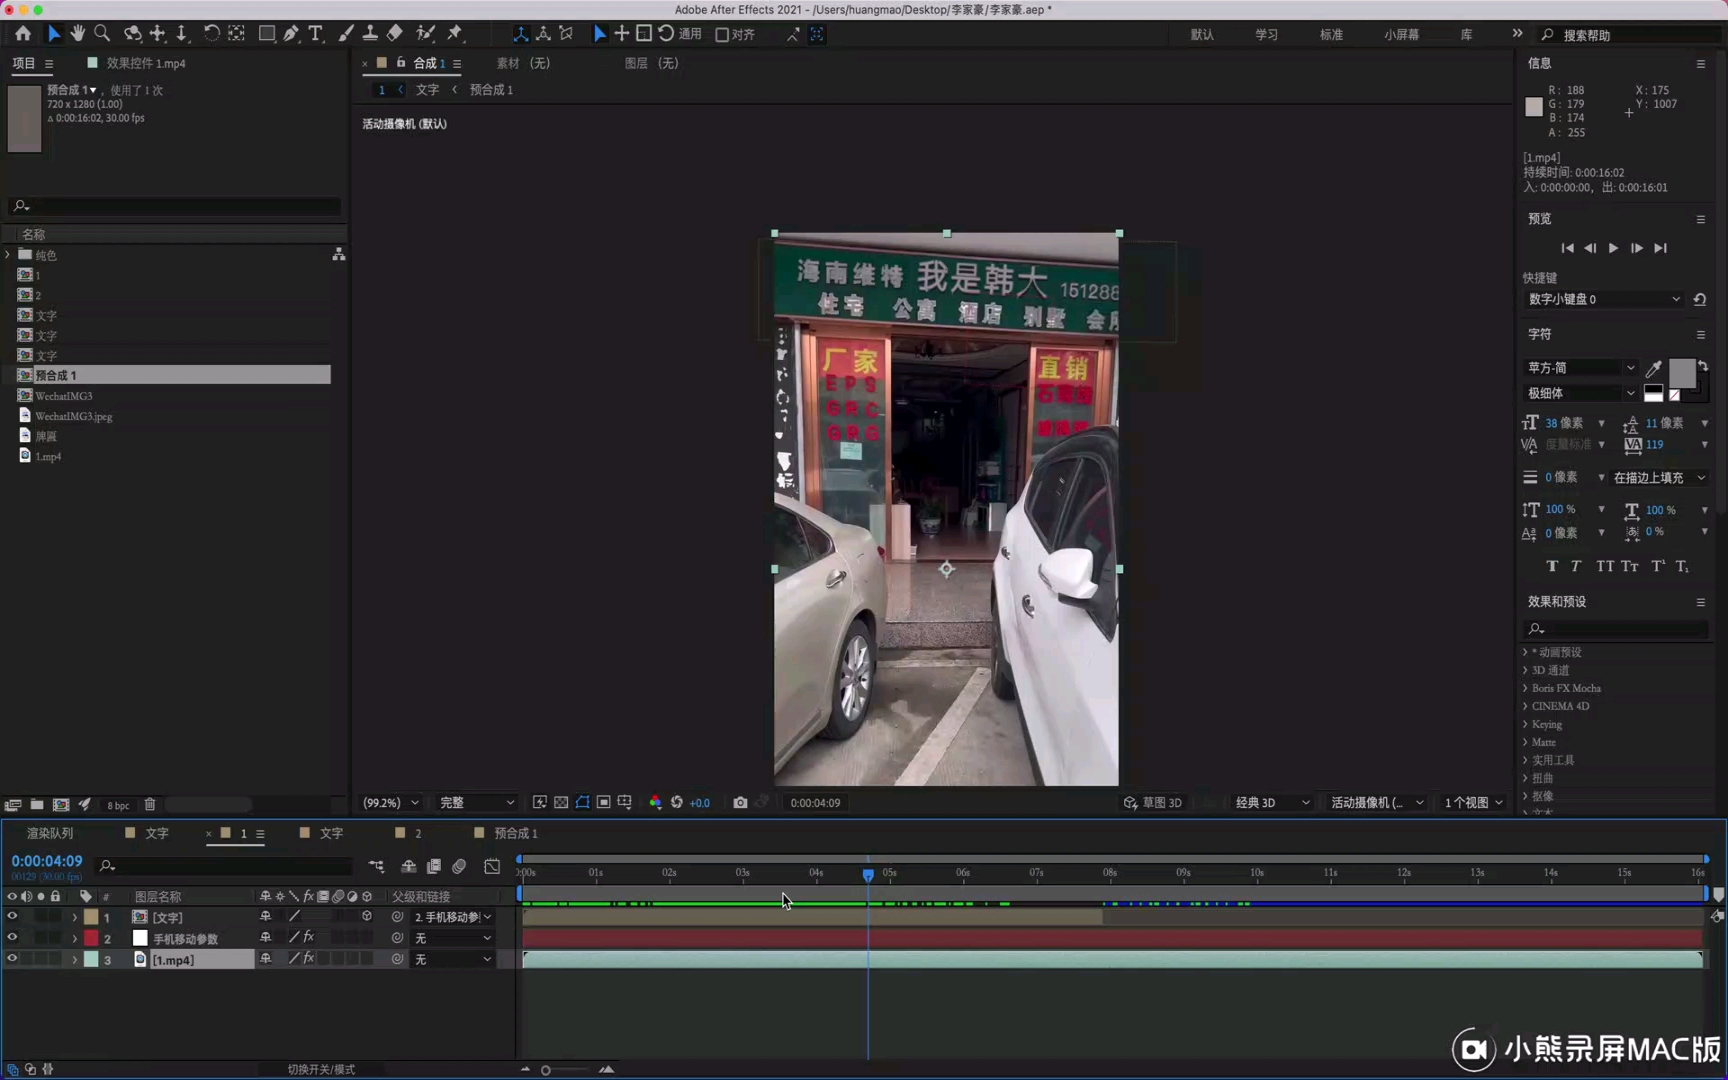Enable the 对齐 snapping checkbox
This screenshot has height=1080, width=1728.
[722, 35]
